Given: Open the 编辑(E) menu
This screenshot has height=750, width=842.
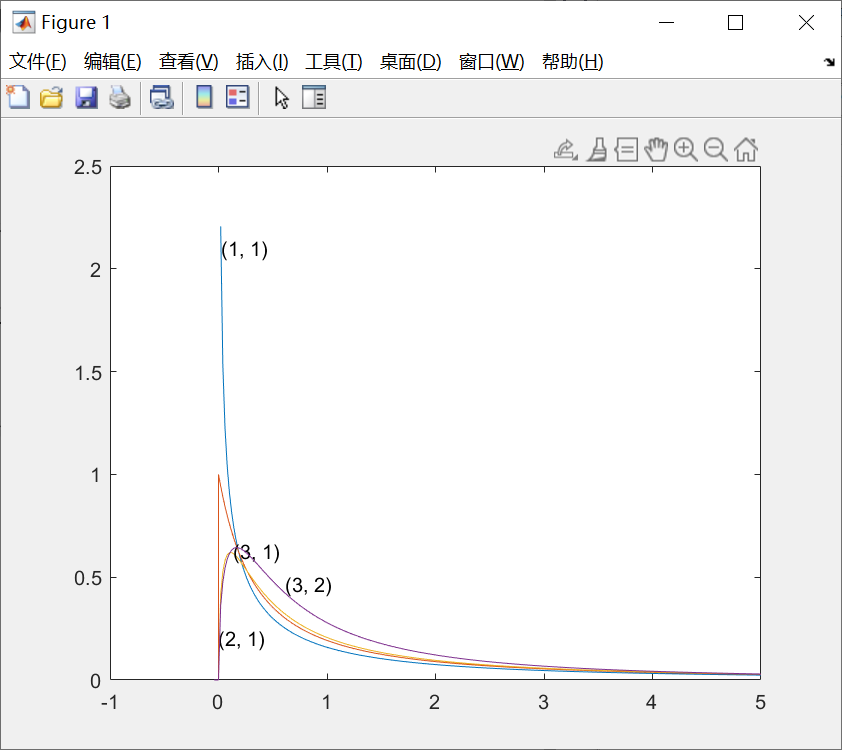Looking at the screenshot, I should 112,62.
